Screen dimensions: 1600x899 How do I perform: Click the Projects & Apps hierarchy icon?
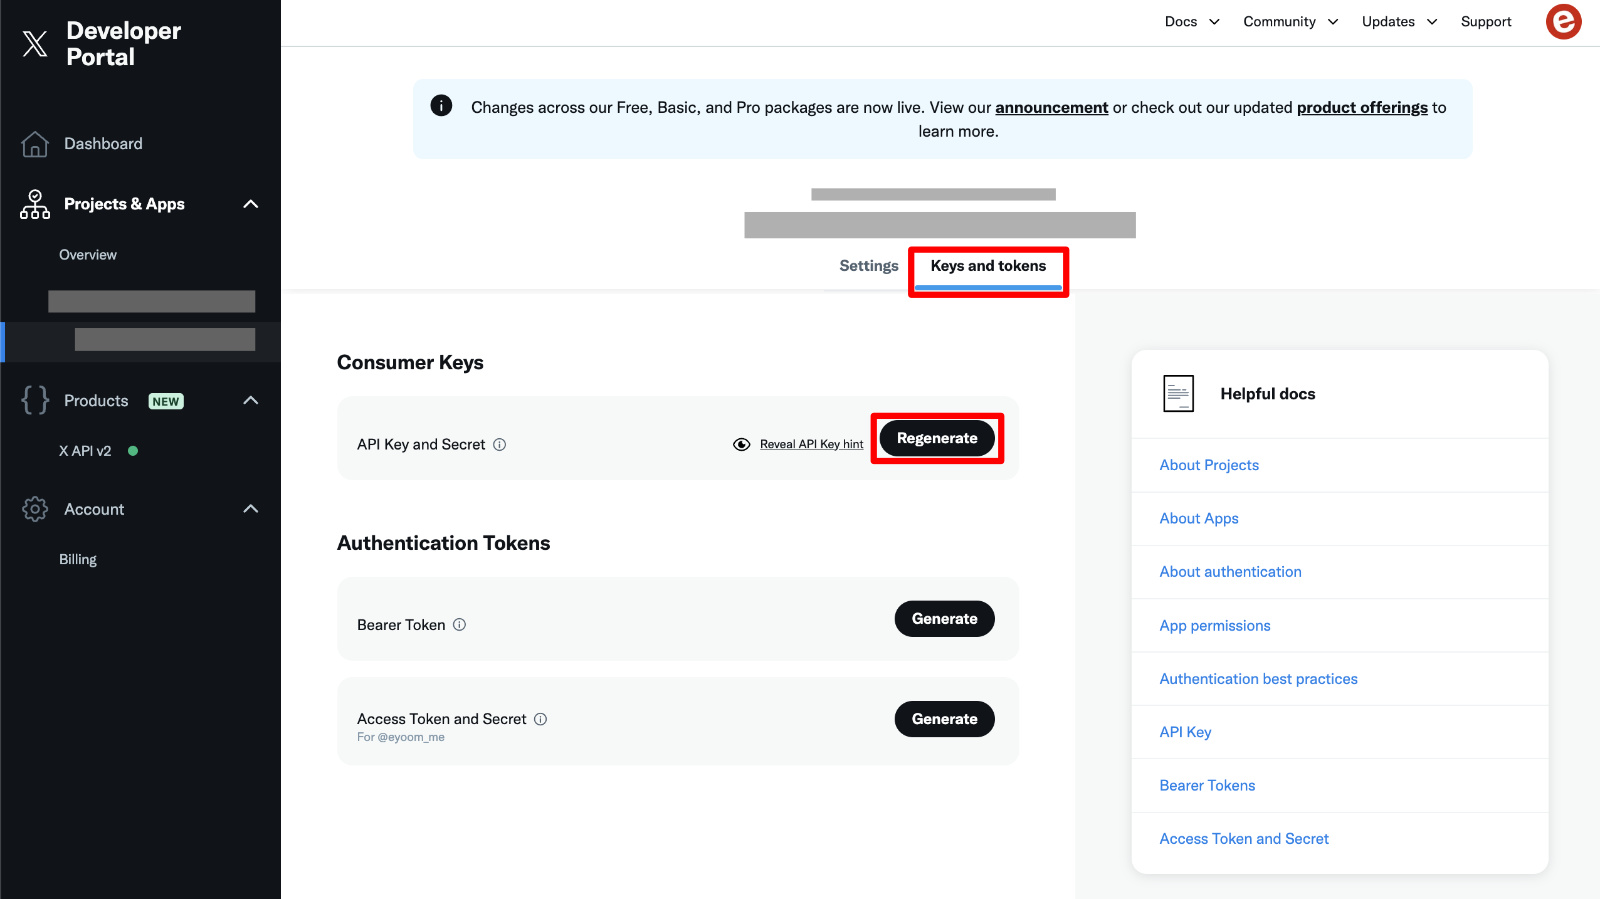35,204
